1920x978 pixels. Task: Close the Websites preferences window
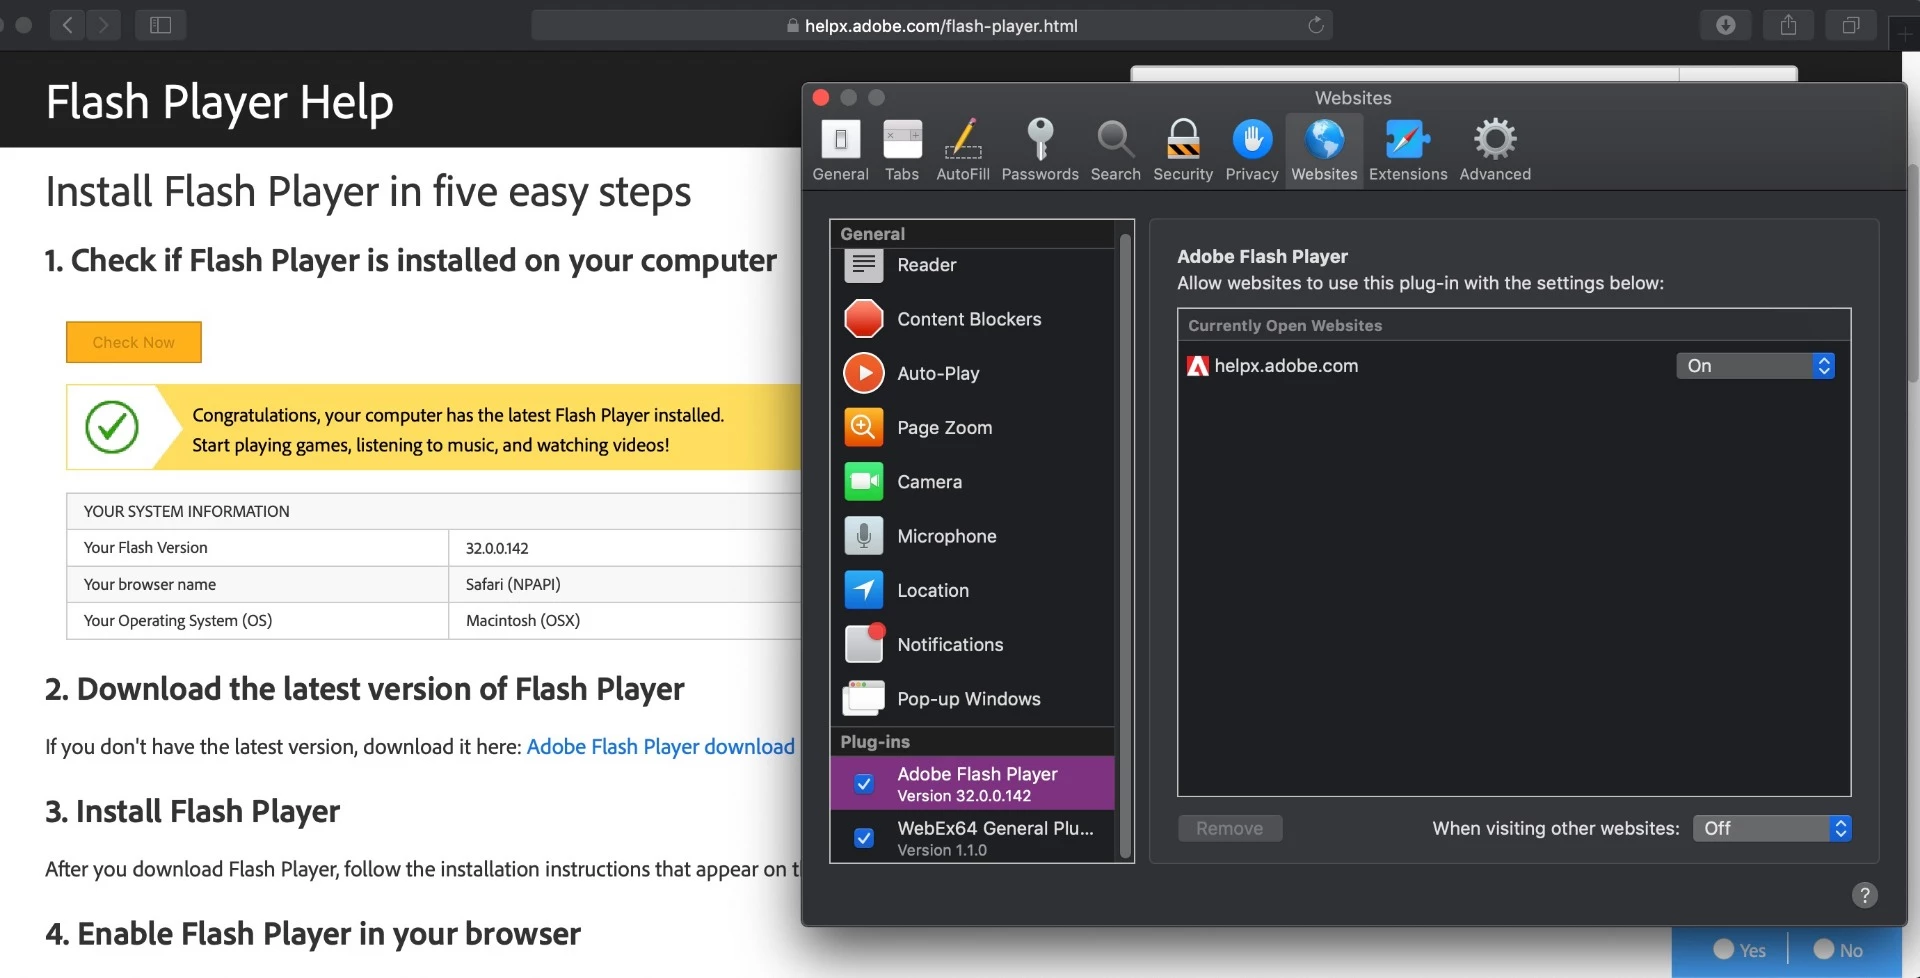[x=821, y=97]
